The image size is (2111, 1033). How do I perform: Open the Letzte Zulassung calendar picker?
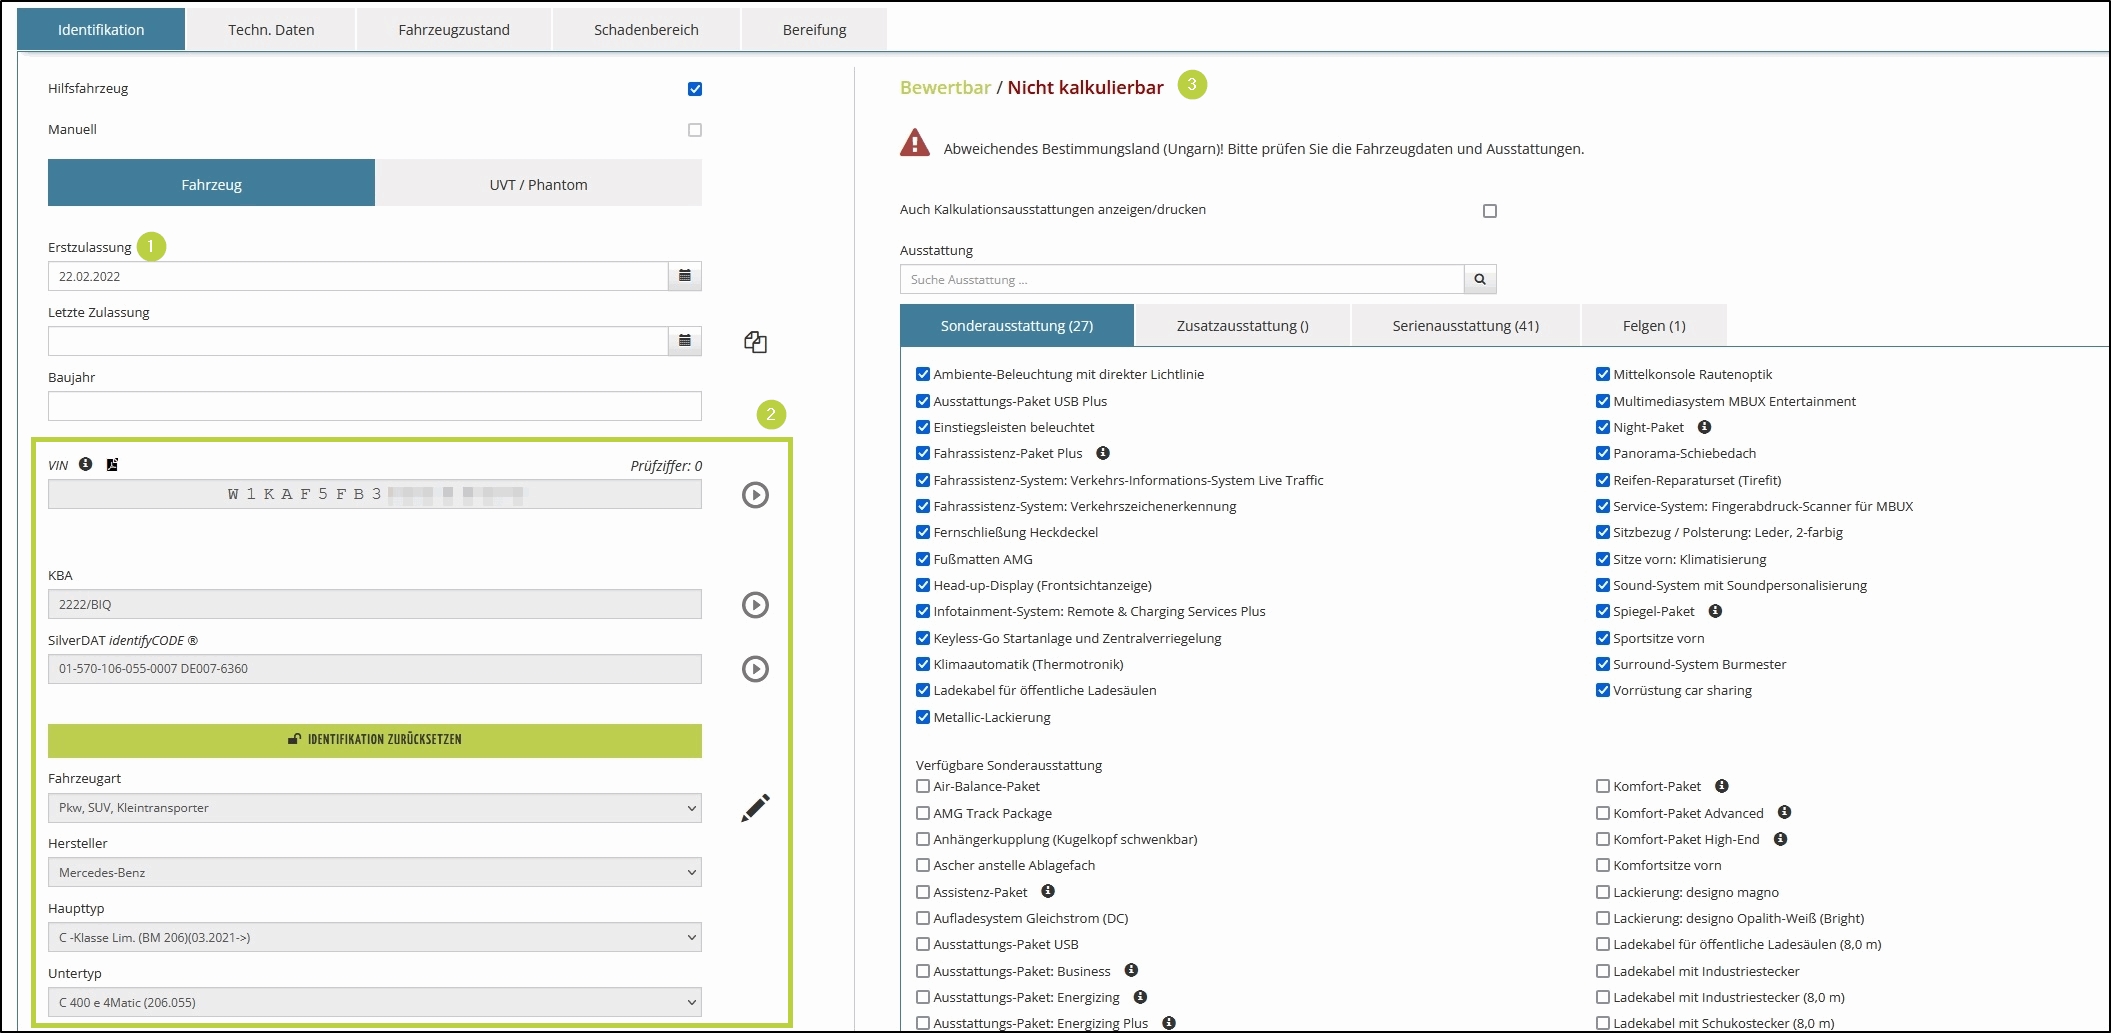pyautogui.click(x=685, y=341)
